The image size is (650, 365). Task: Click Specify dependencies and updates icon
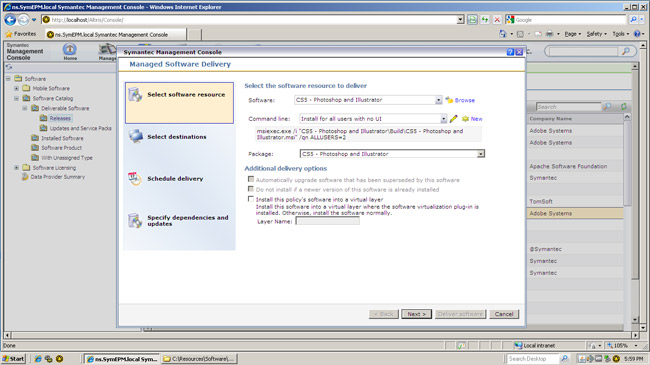pos(135,220)
